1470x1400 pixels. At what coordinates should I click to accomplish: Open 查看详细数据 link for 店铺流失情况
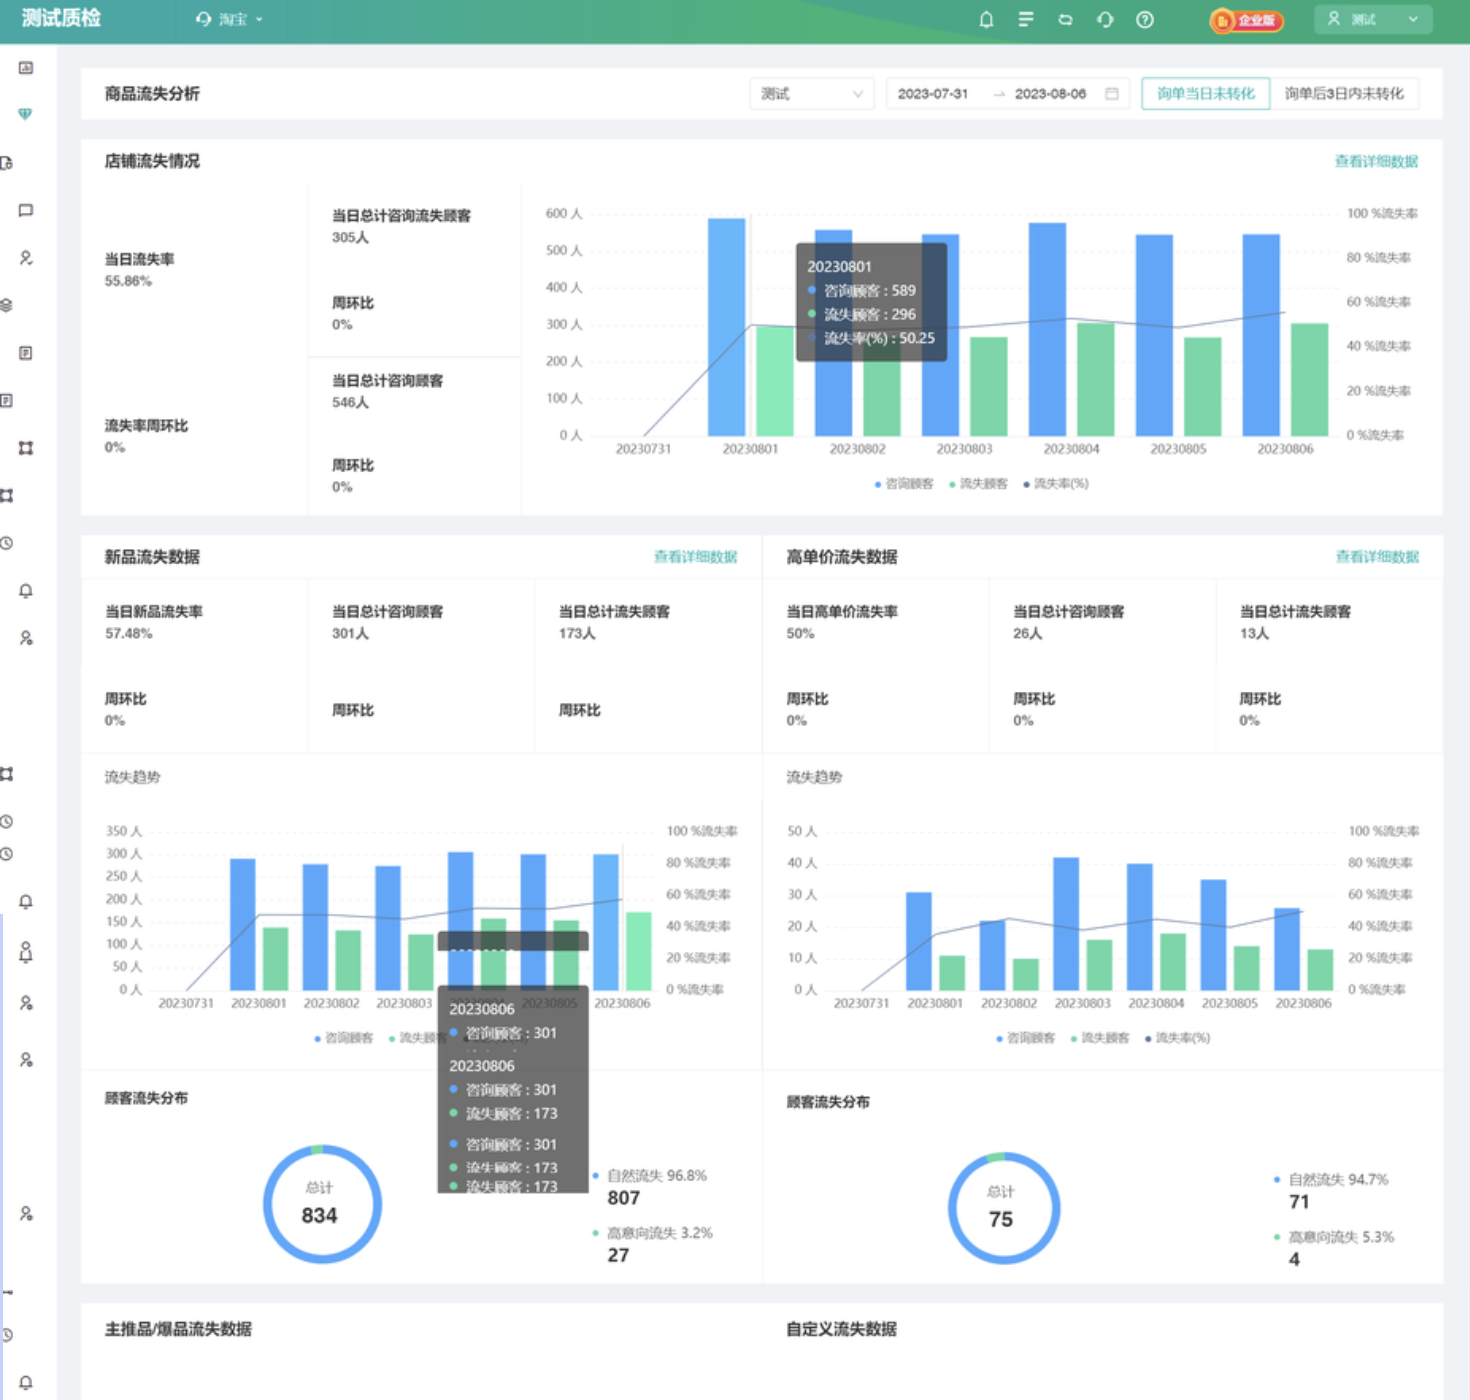tap(1376, 161)
